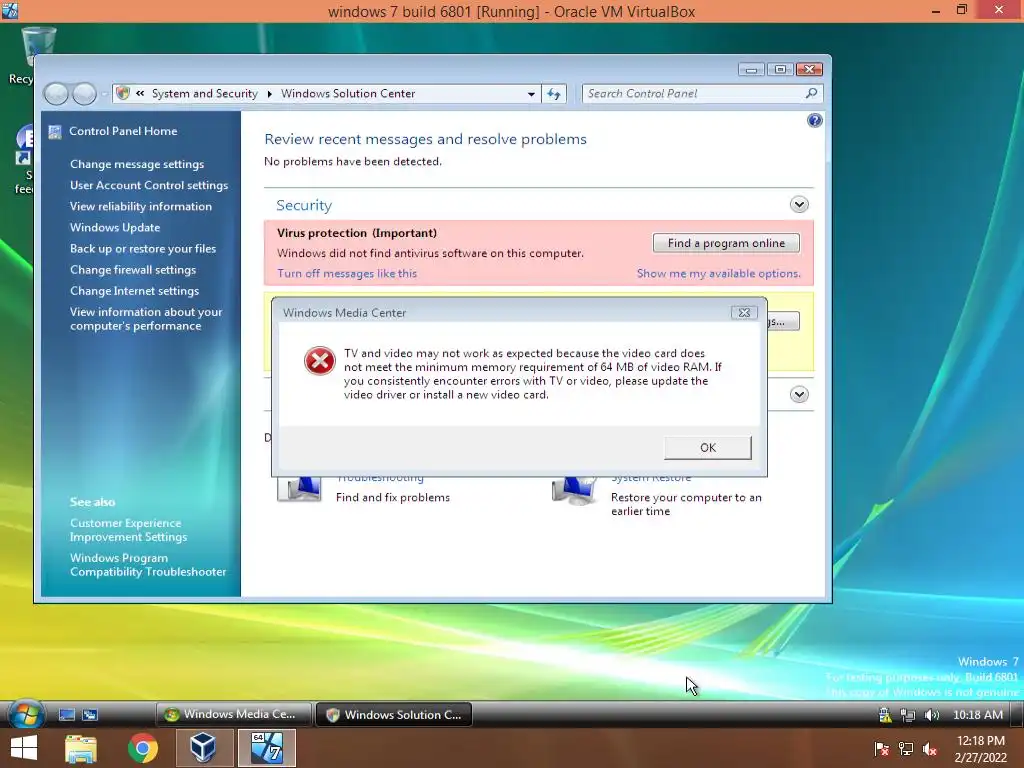Click the Troubleshooting computer icon
1024x768 pixels.
pyautogui.click(x=300, y=488)
